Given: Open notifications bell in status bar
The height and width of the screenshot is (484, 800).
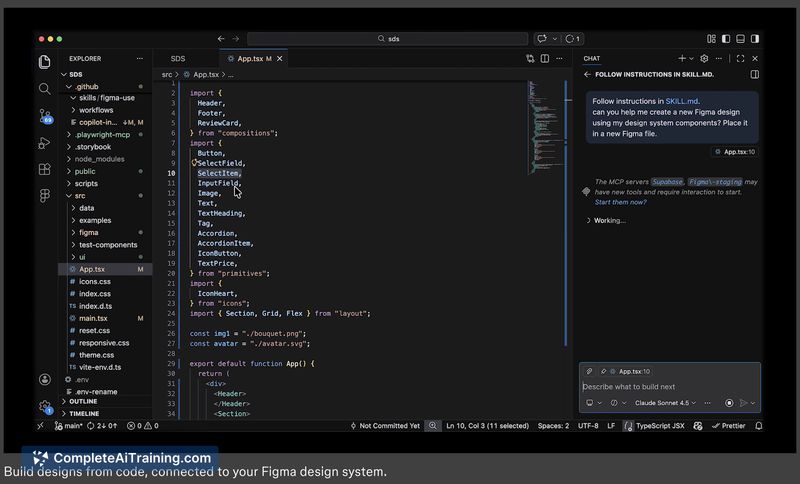Looking at the screenshot, I should click(759, 426).
